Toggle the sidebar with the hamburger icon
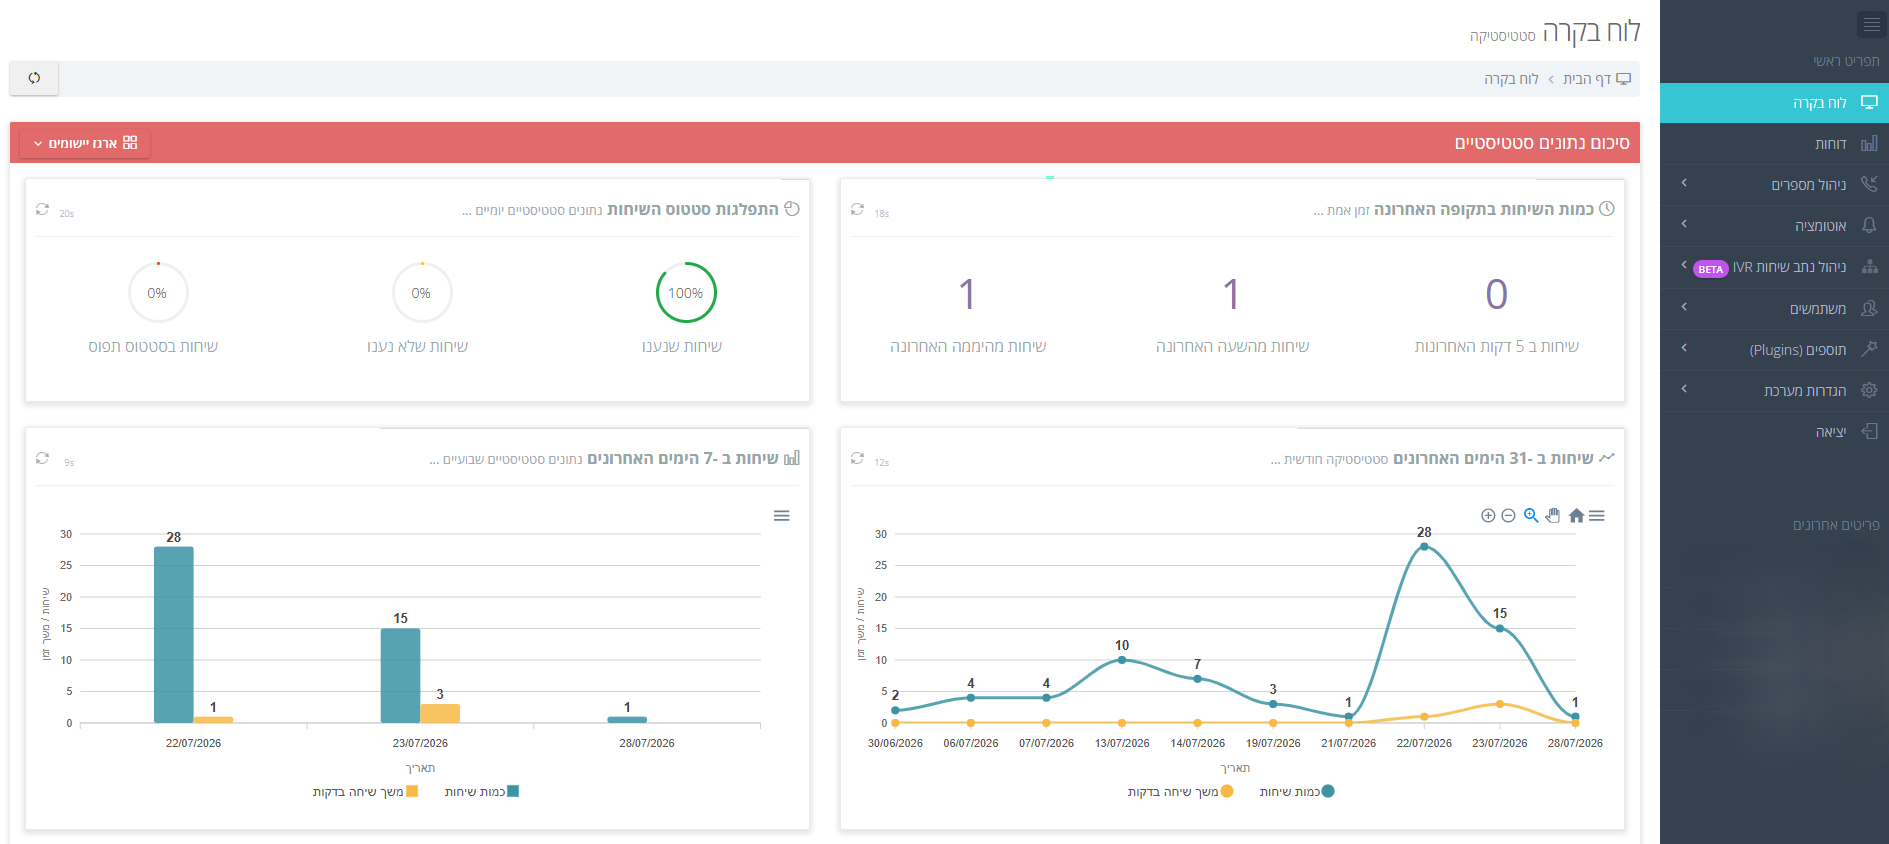1889x844 pixels. [1871, 24]
